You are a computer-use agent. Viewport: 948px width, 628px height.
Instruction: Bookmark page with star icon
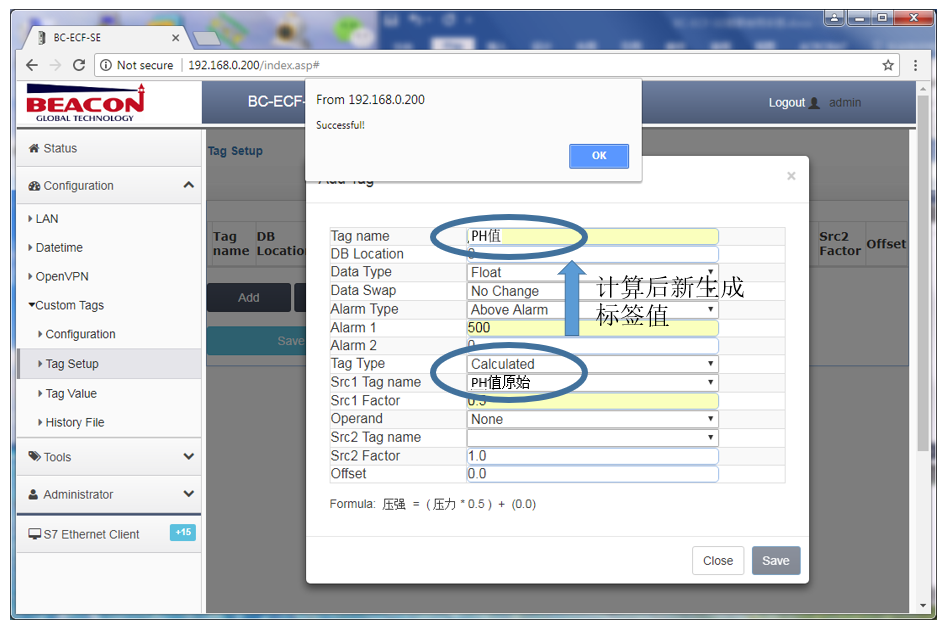tap(887, 65)
